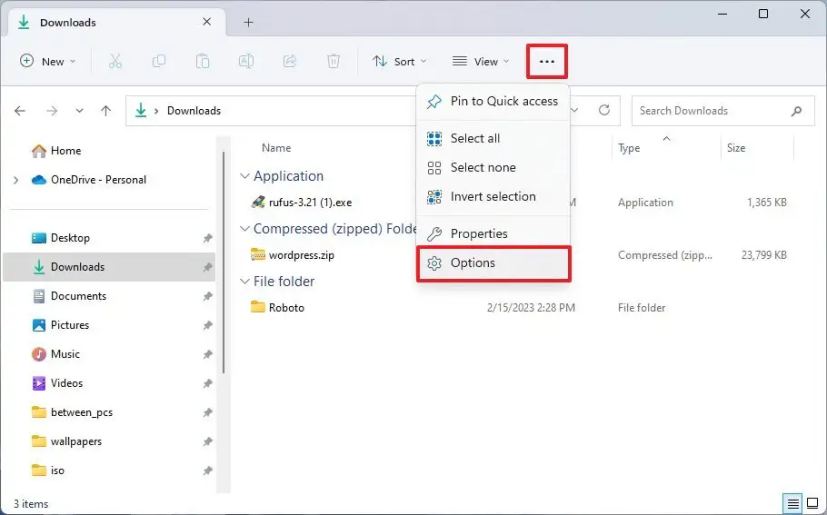Click the Cut scissors icon
The width and height of the screenshot is (827, 515).
(115, 62)
